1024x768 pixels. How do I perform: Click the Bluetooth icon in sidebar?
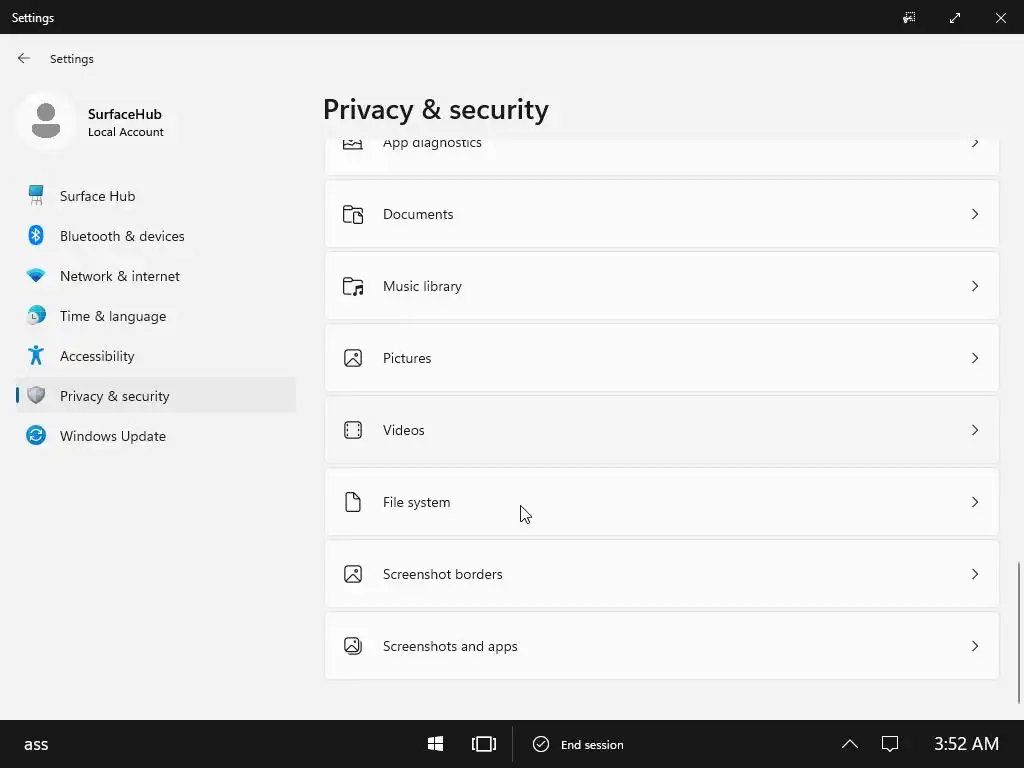[x=36, y=236]
